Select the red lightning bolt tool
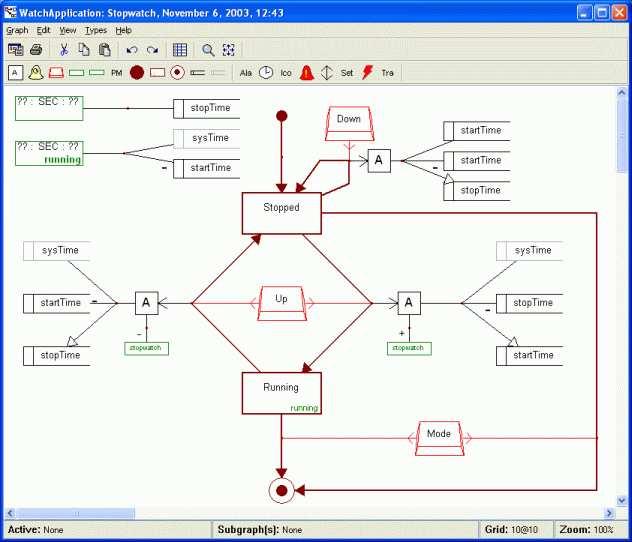The image size is (632, 542). pos(367,73)
